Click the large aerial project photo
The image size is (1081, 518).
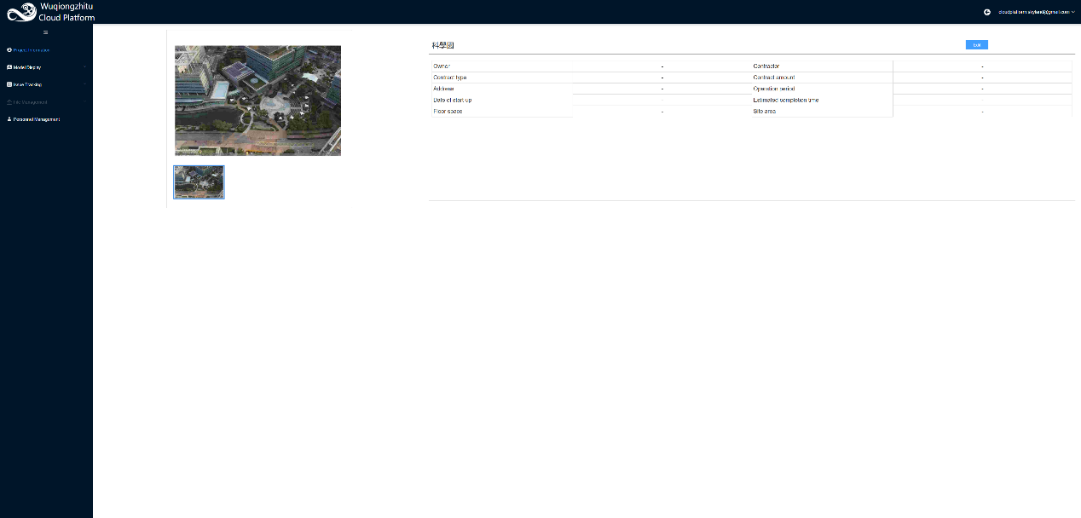coord(258,101)
